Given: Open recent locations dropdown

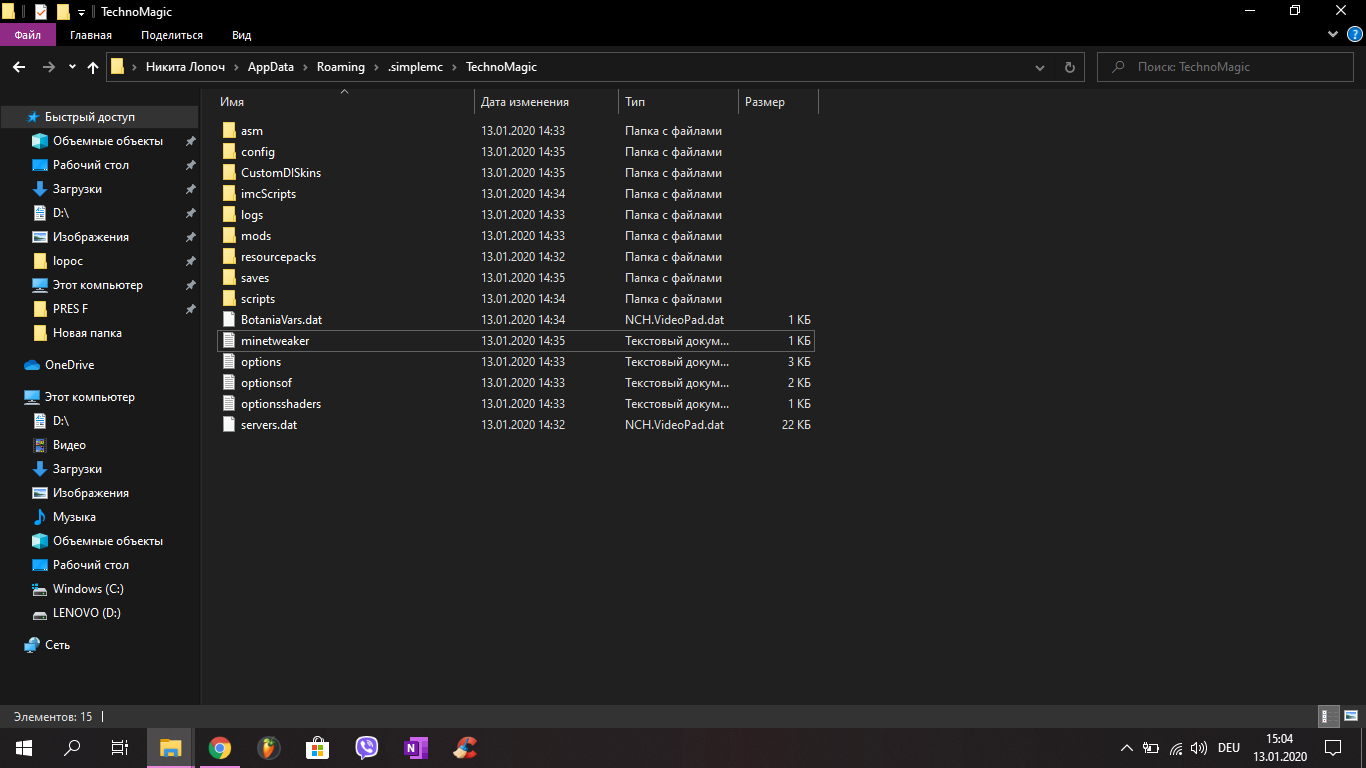Looking at the screenshot, I should 72,67.
